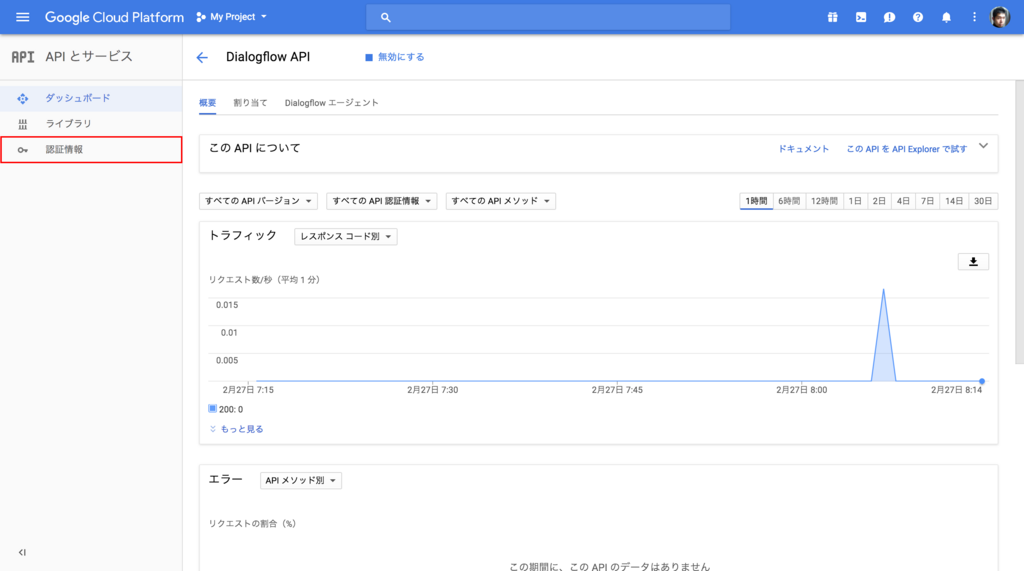Select 6時間 time range
The image size is (1024, 571).
[789, 201]
